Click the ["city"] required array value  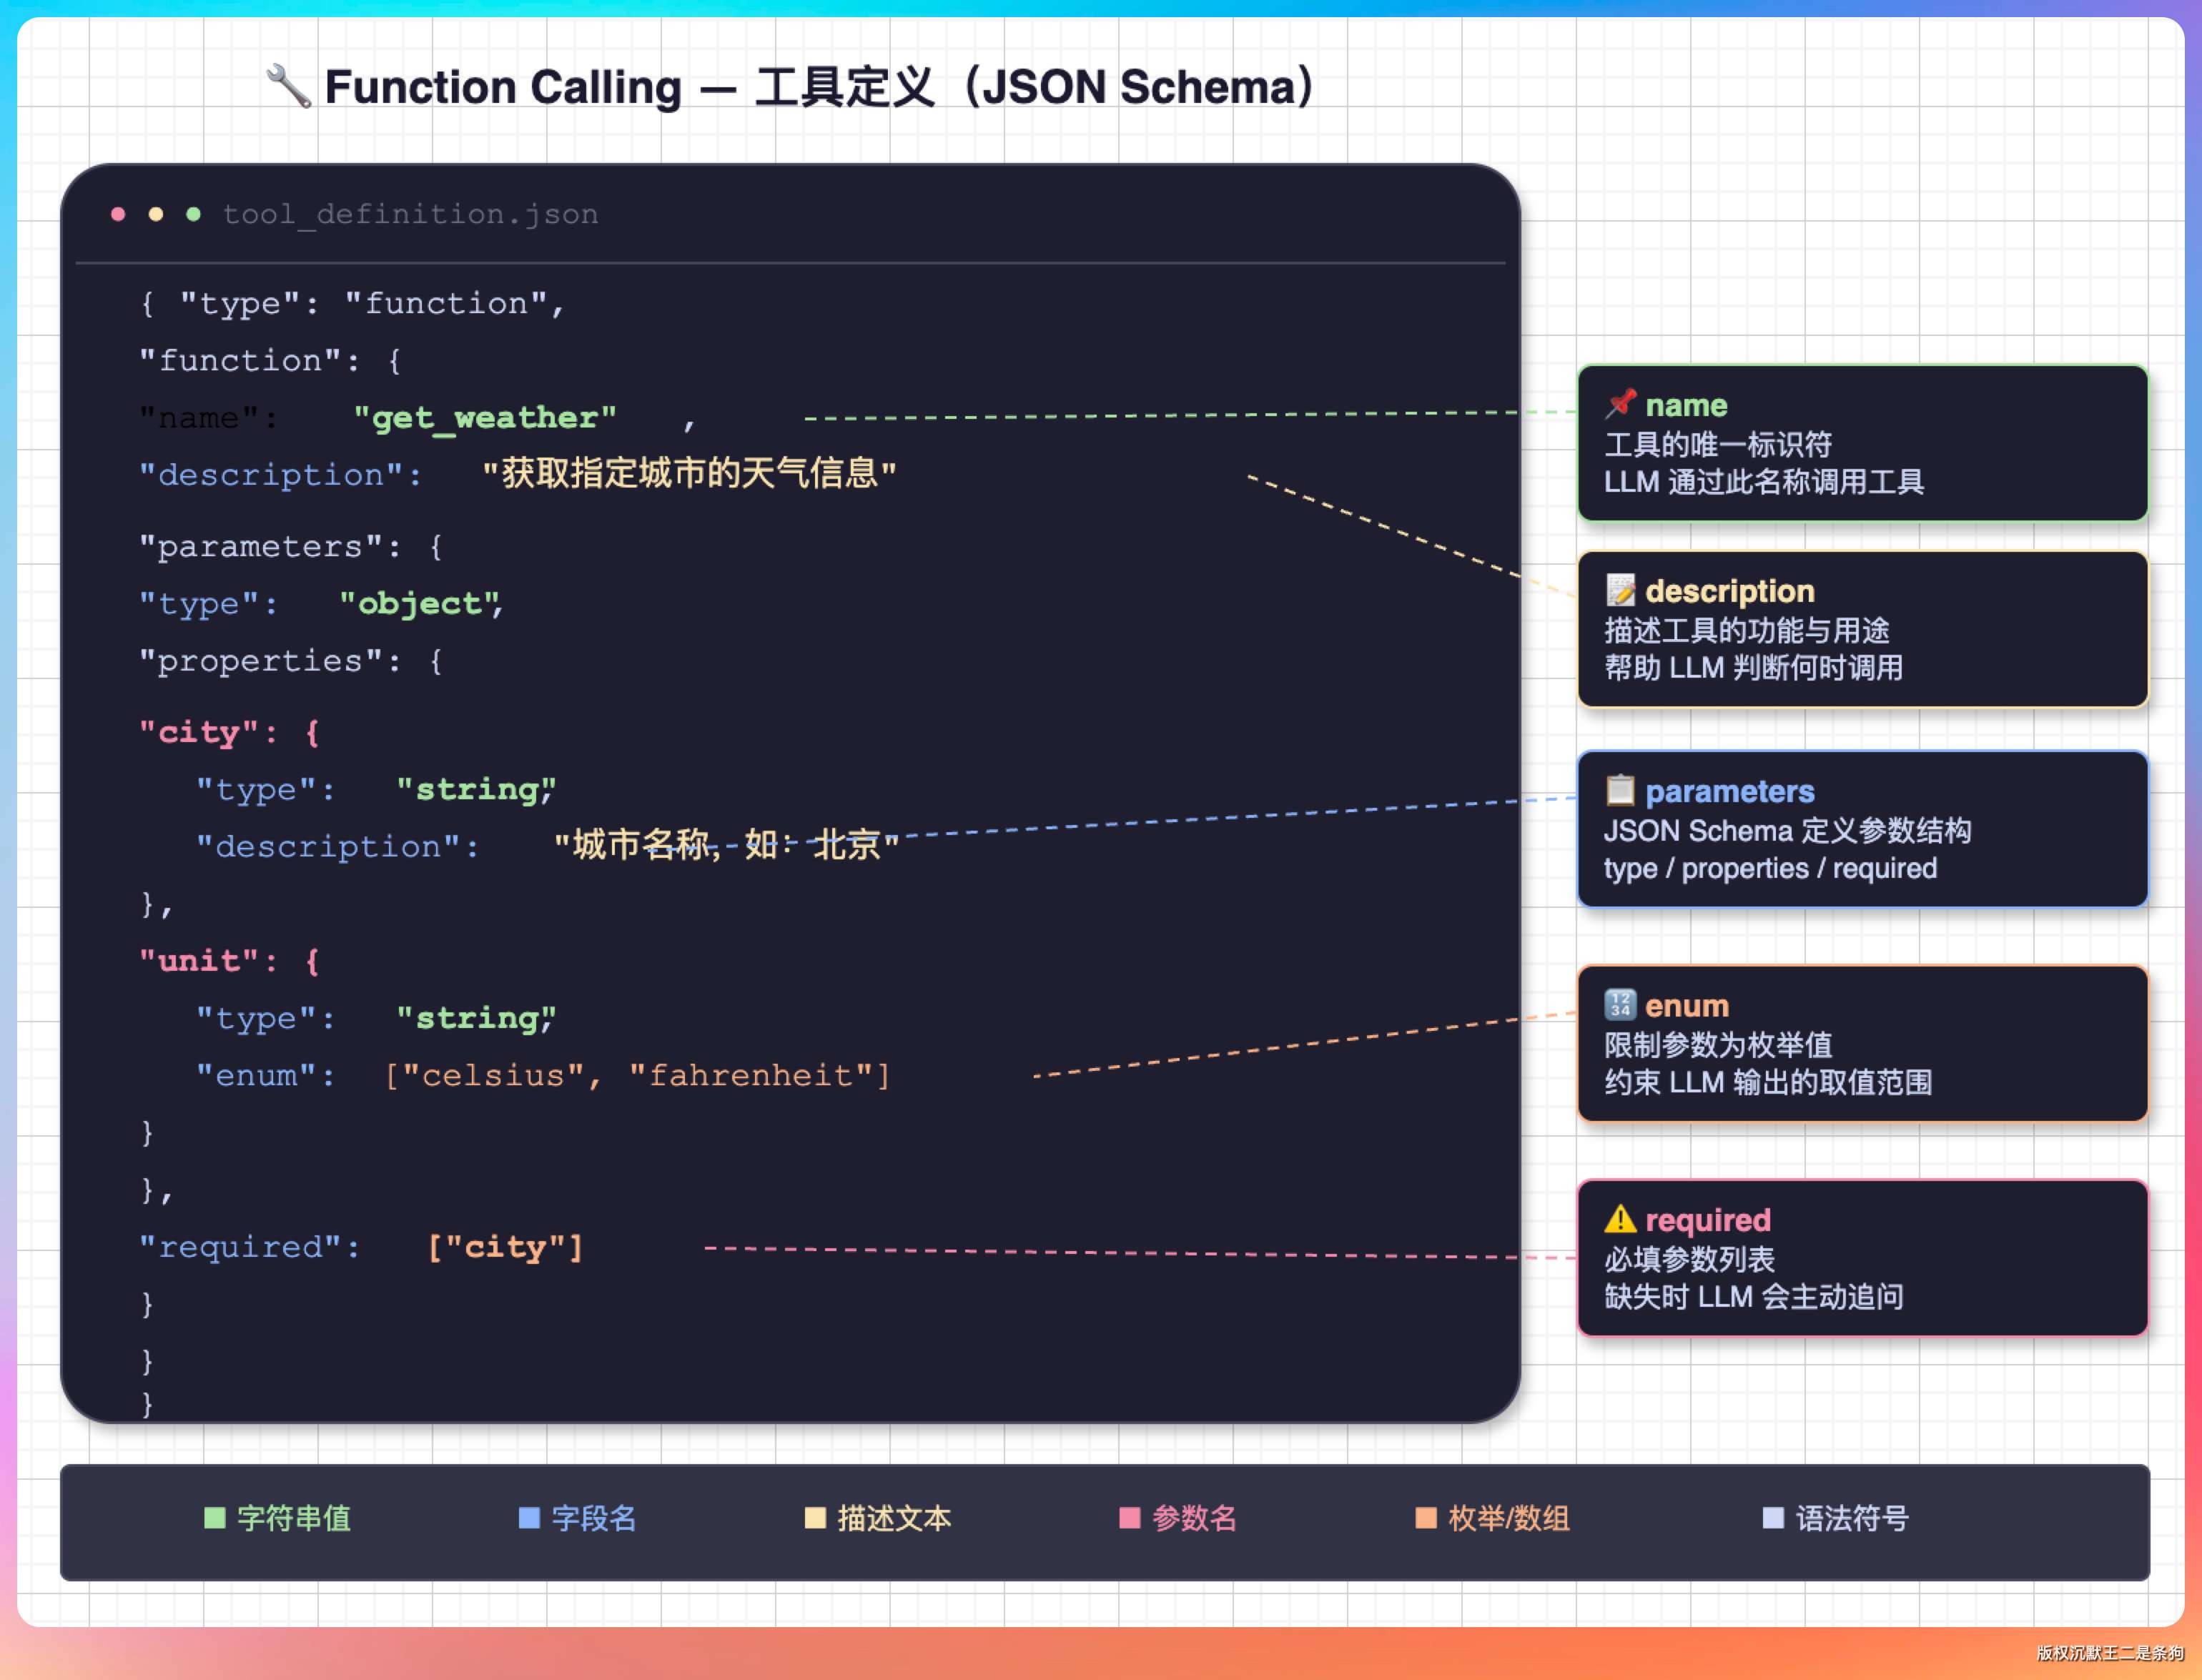click(x=505, y=1247)
